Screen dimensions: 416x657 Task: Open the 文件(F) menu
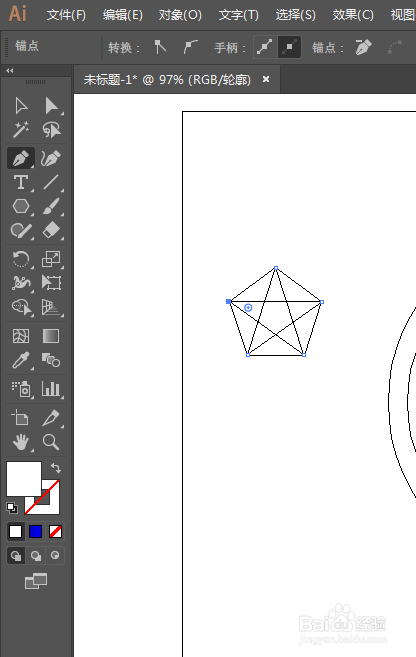click(x=66, y=15)
